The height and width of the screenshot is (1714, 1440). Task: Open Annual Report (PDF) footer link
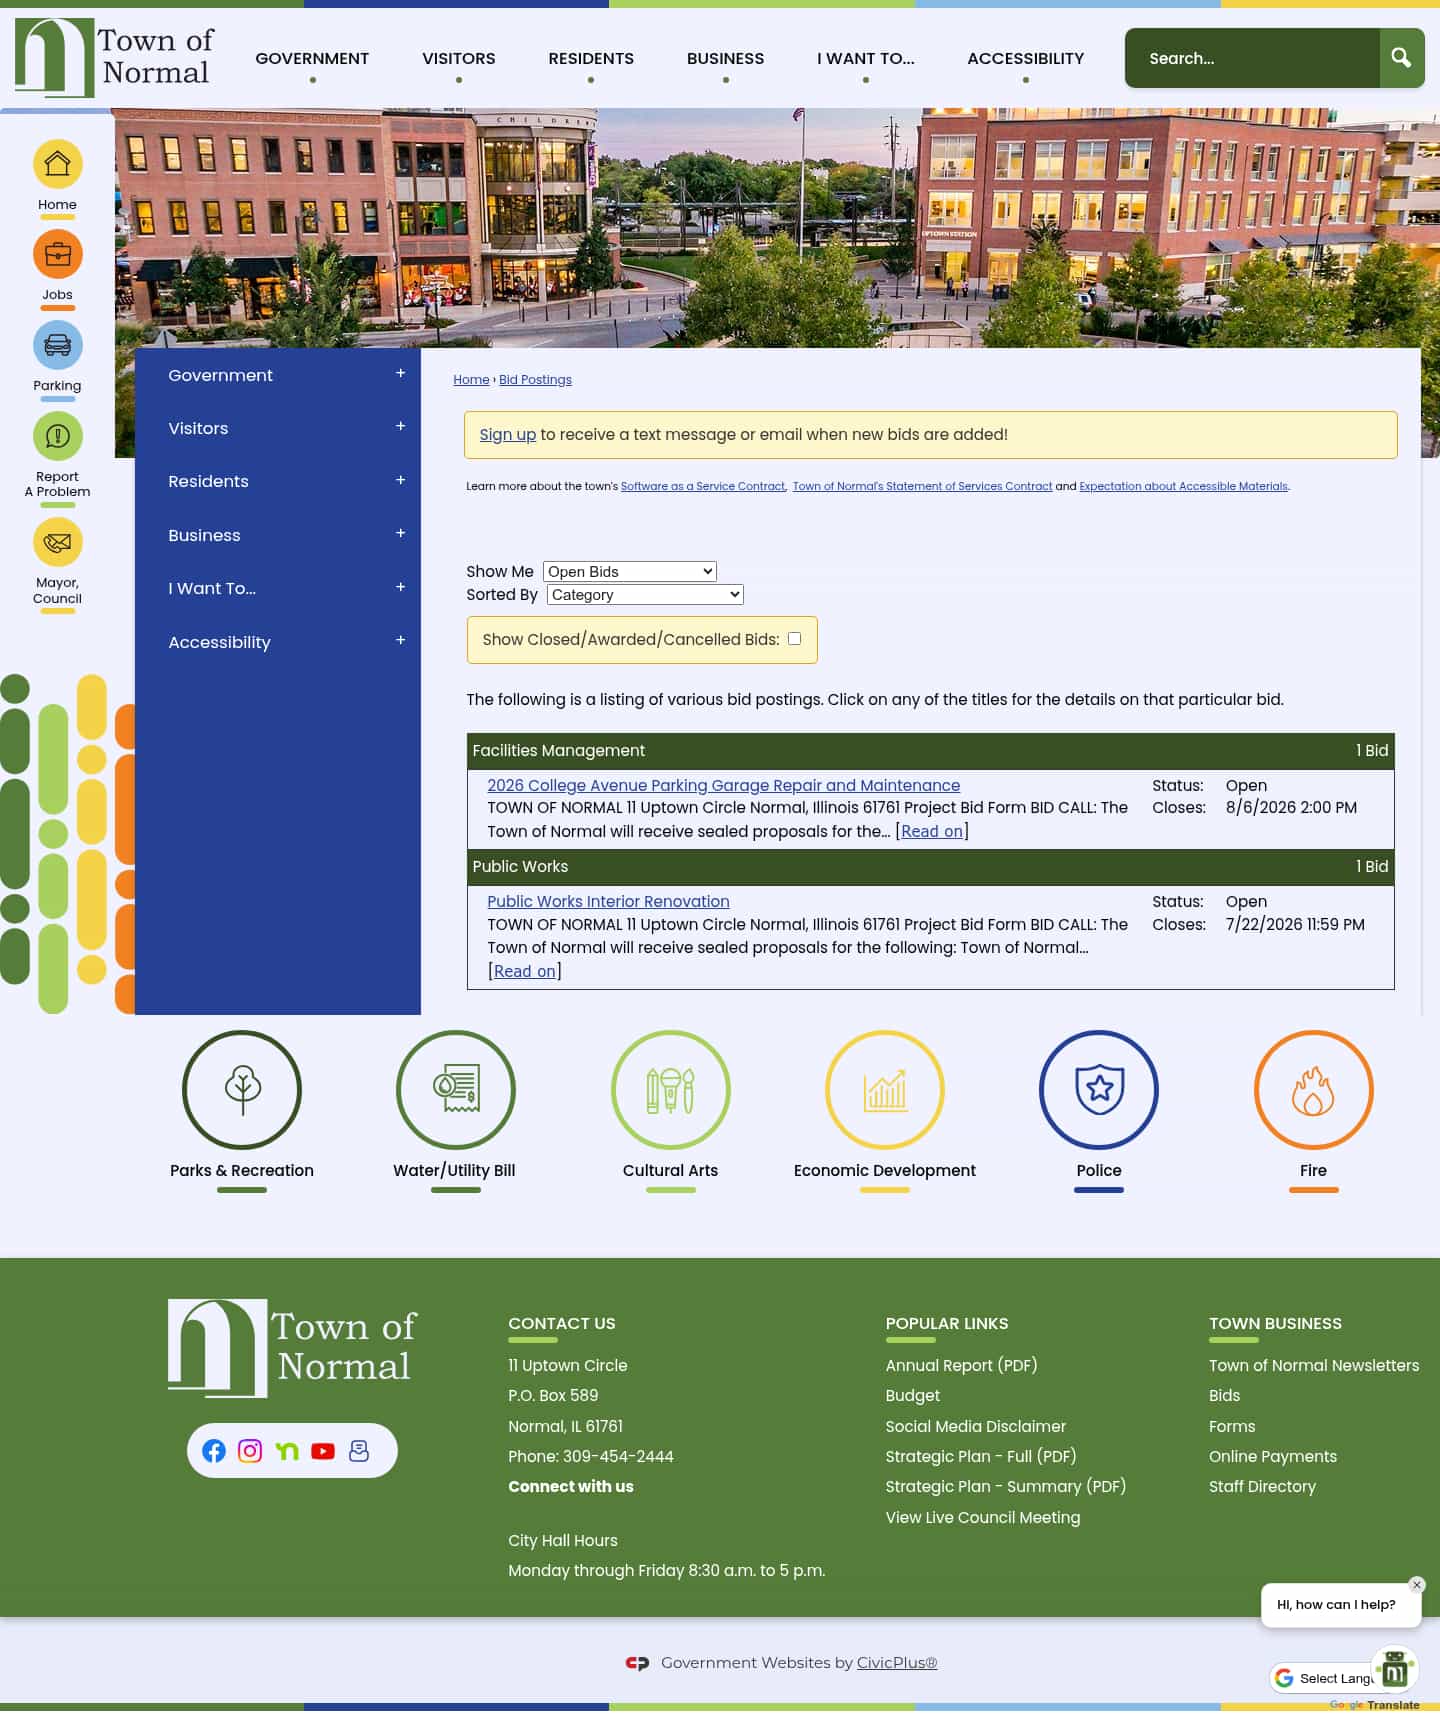point(961,1366)
